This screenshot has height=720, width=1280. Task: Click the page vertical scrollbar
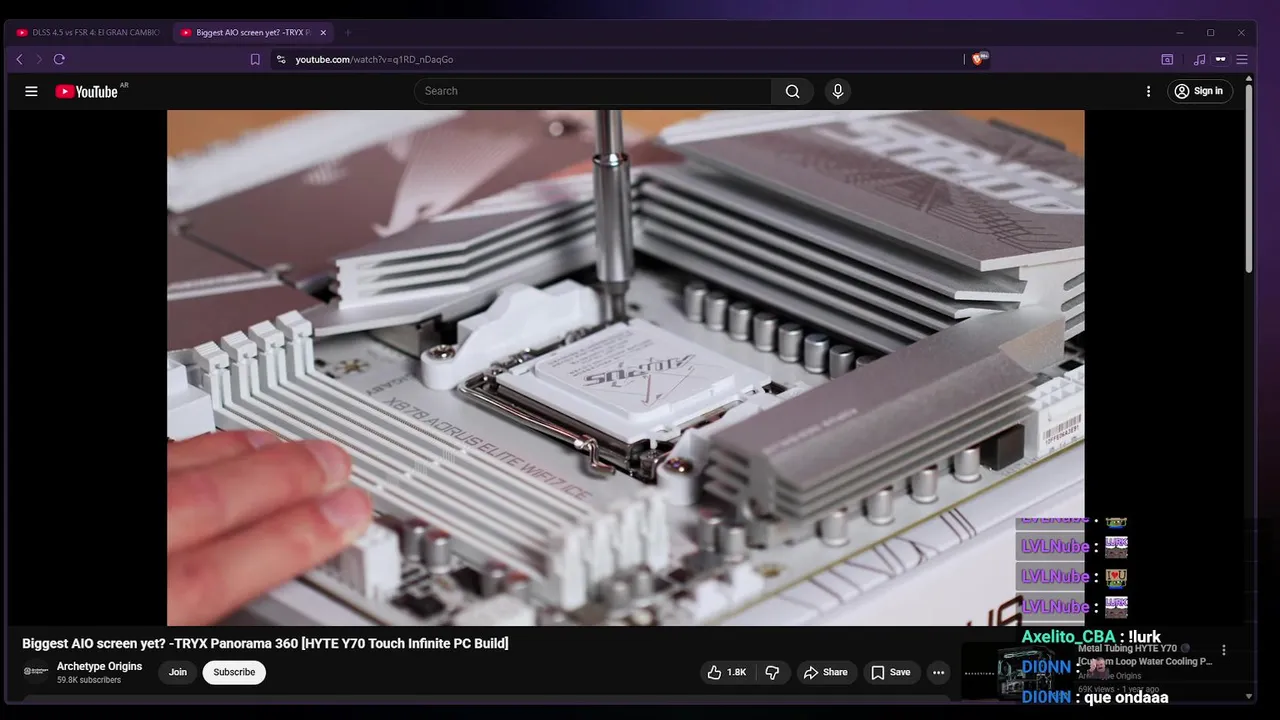coord(1249,180)
